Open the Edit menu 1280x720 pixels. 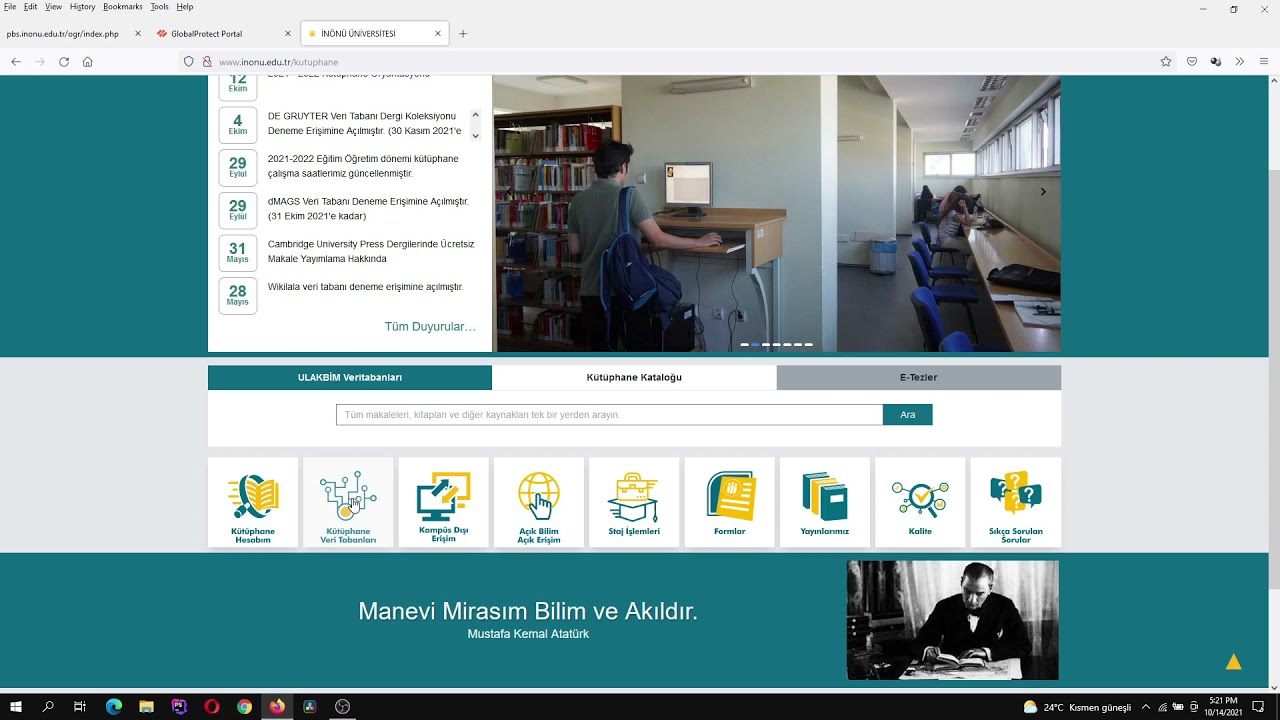pos(31,7)
